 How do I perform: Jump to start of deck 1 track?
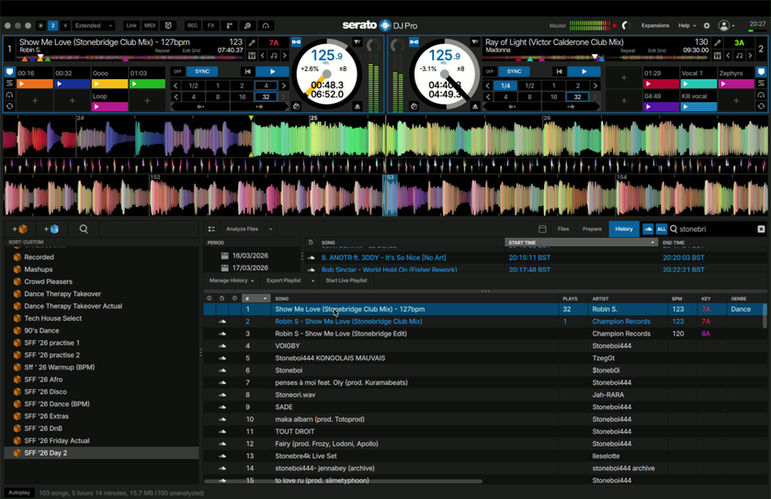coord(248,72)
